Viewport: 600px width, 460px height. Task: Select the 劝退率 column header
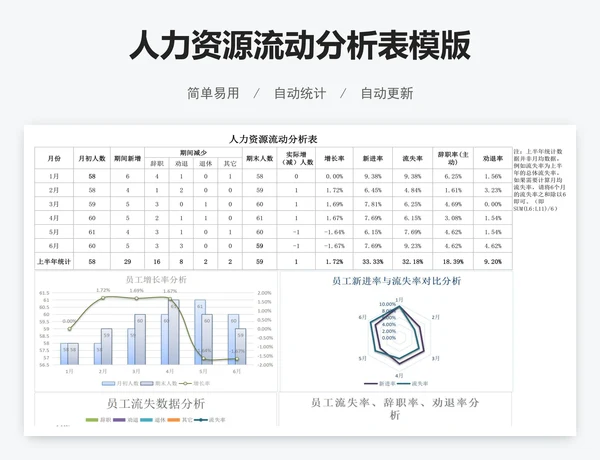click(493, 158)
